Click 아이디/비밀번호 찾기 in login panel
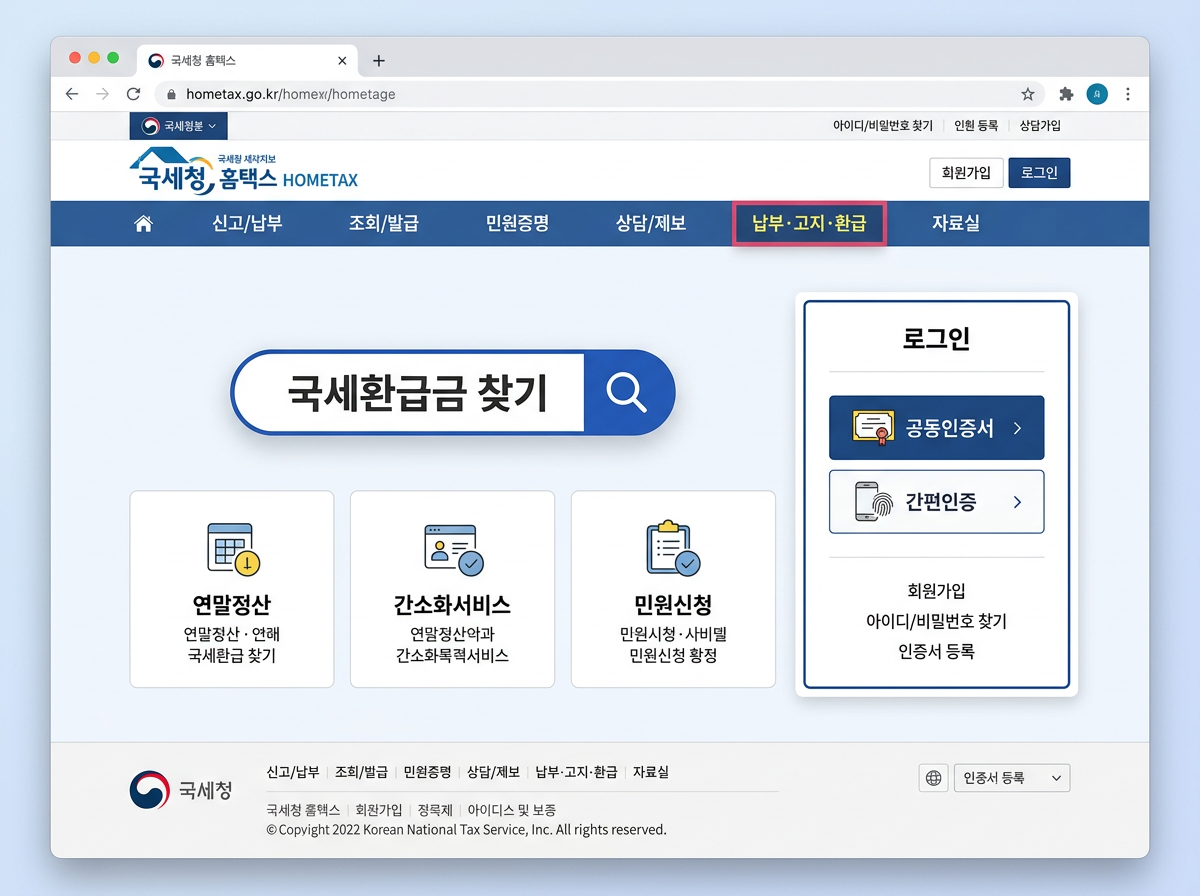This screenshot has width=1200, height=896. tap(936, 621)
